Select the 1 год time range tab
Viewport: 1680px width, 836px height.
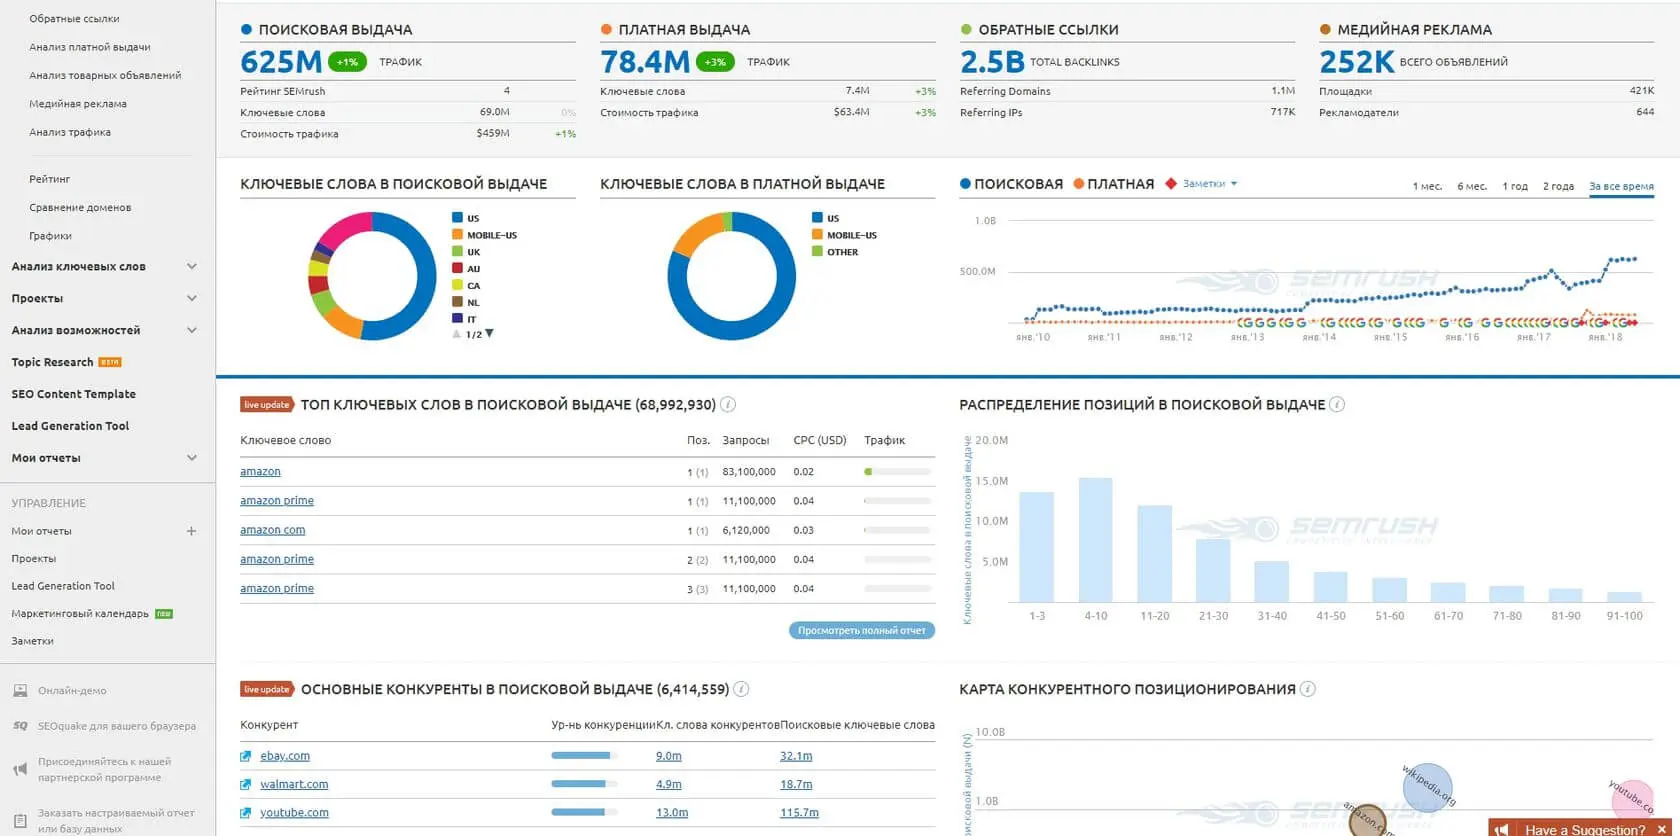pyautogui.click(x=1514, y=186)
